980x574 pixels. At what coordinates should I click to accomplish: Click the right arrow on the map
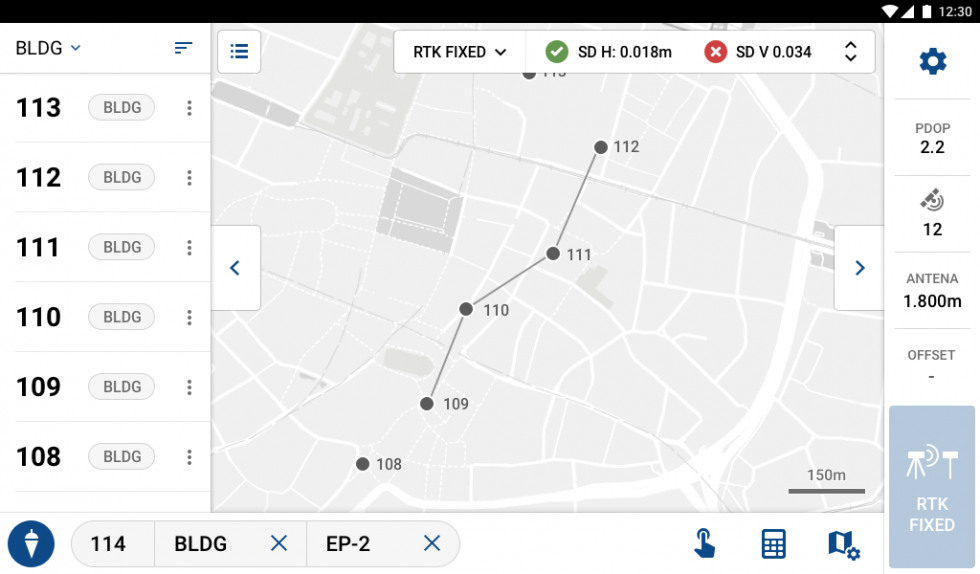click(x=859, y=268)
